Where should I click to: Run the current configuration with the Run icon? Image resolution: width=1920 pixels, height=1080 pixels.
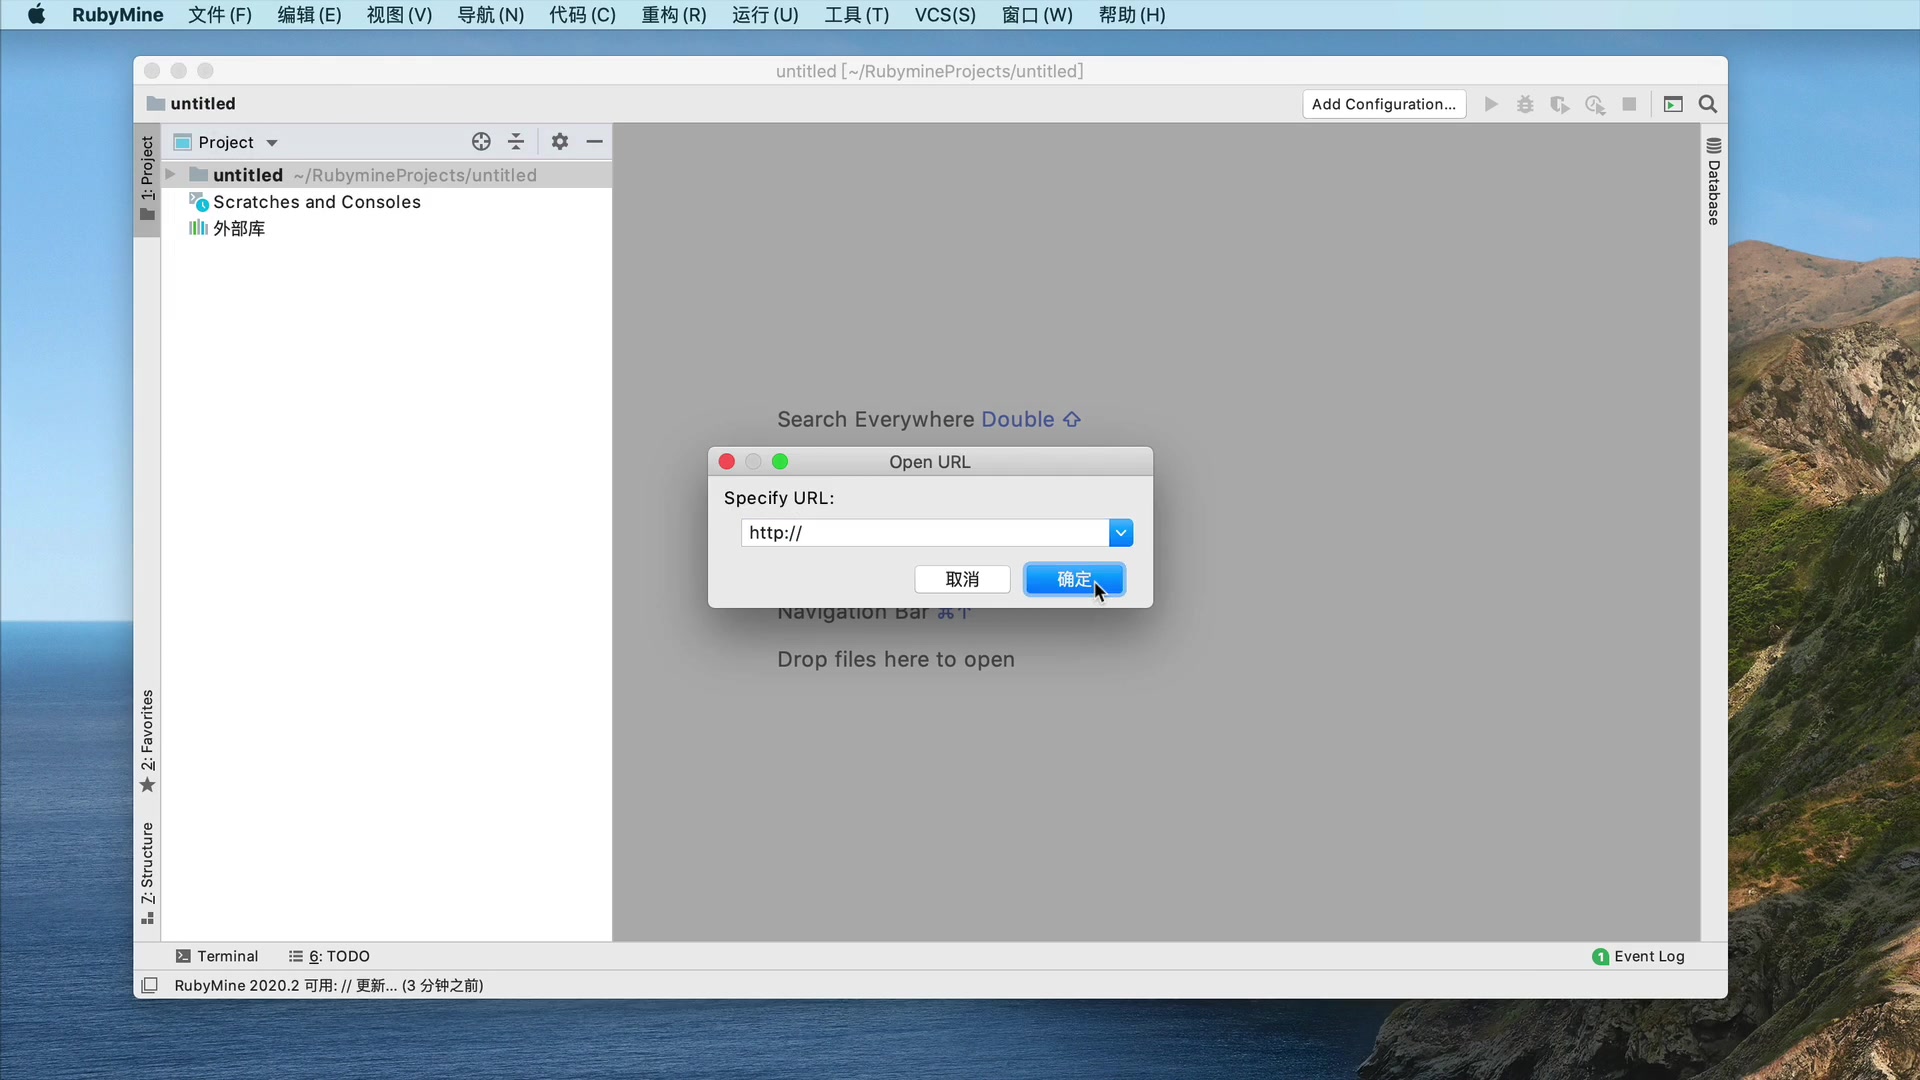pos(1490,104)
